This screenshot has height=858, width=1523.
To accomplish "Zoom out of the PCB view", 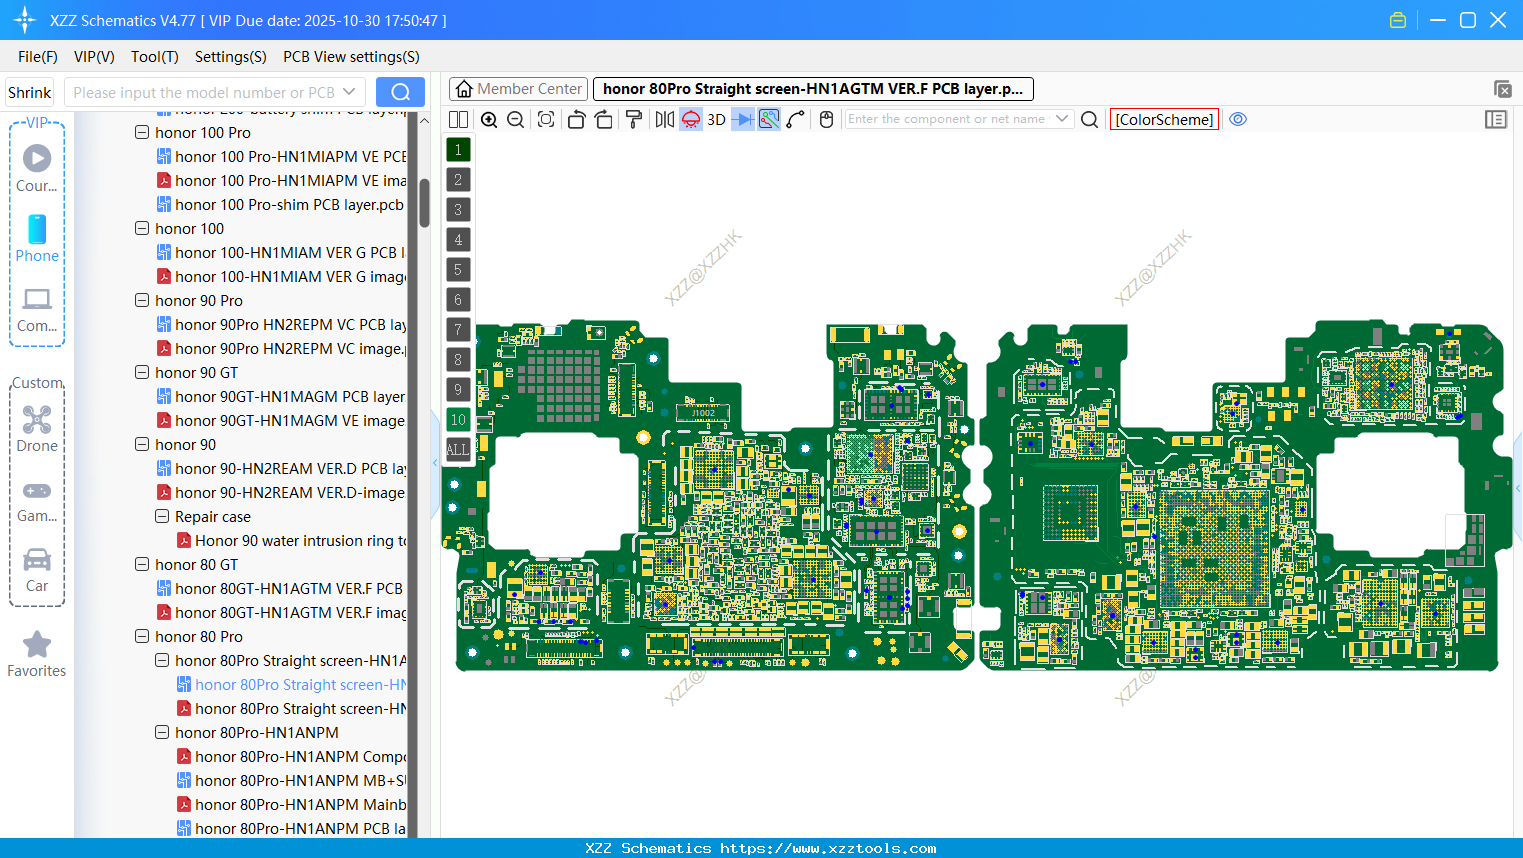I will (516, 119).
